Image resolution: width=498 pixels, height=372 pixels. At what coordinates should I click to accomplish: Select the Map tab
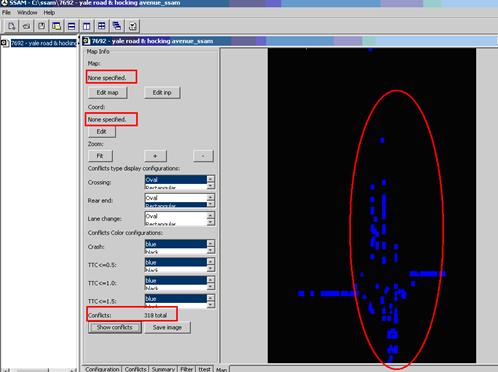(x=221, y=369)
